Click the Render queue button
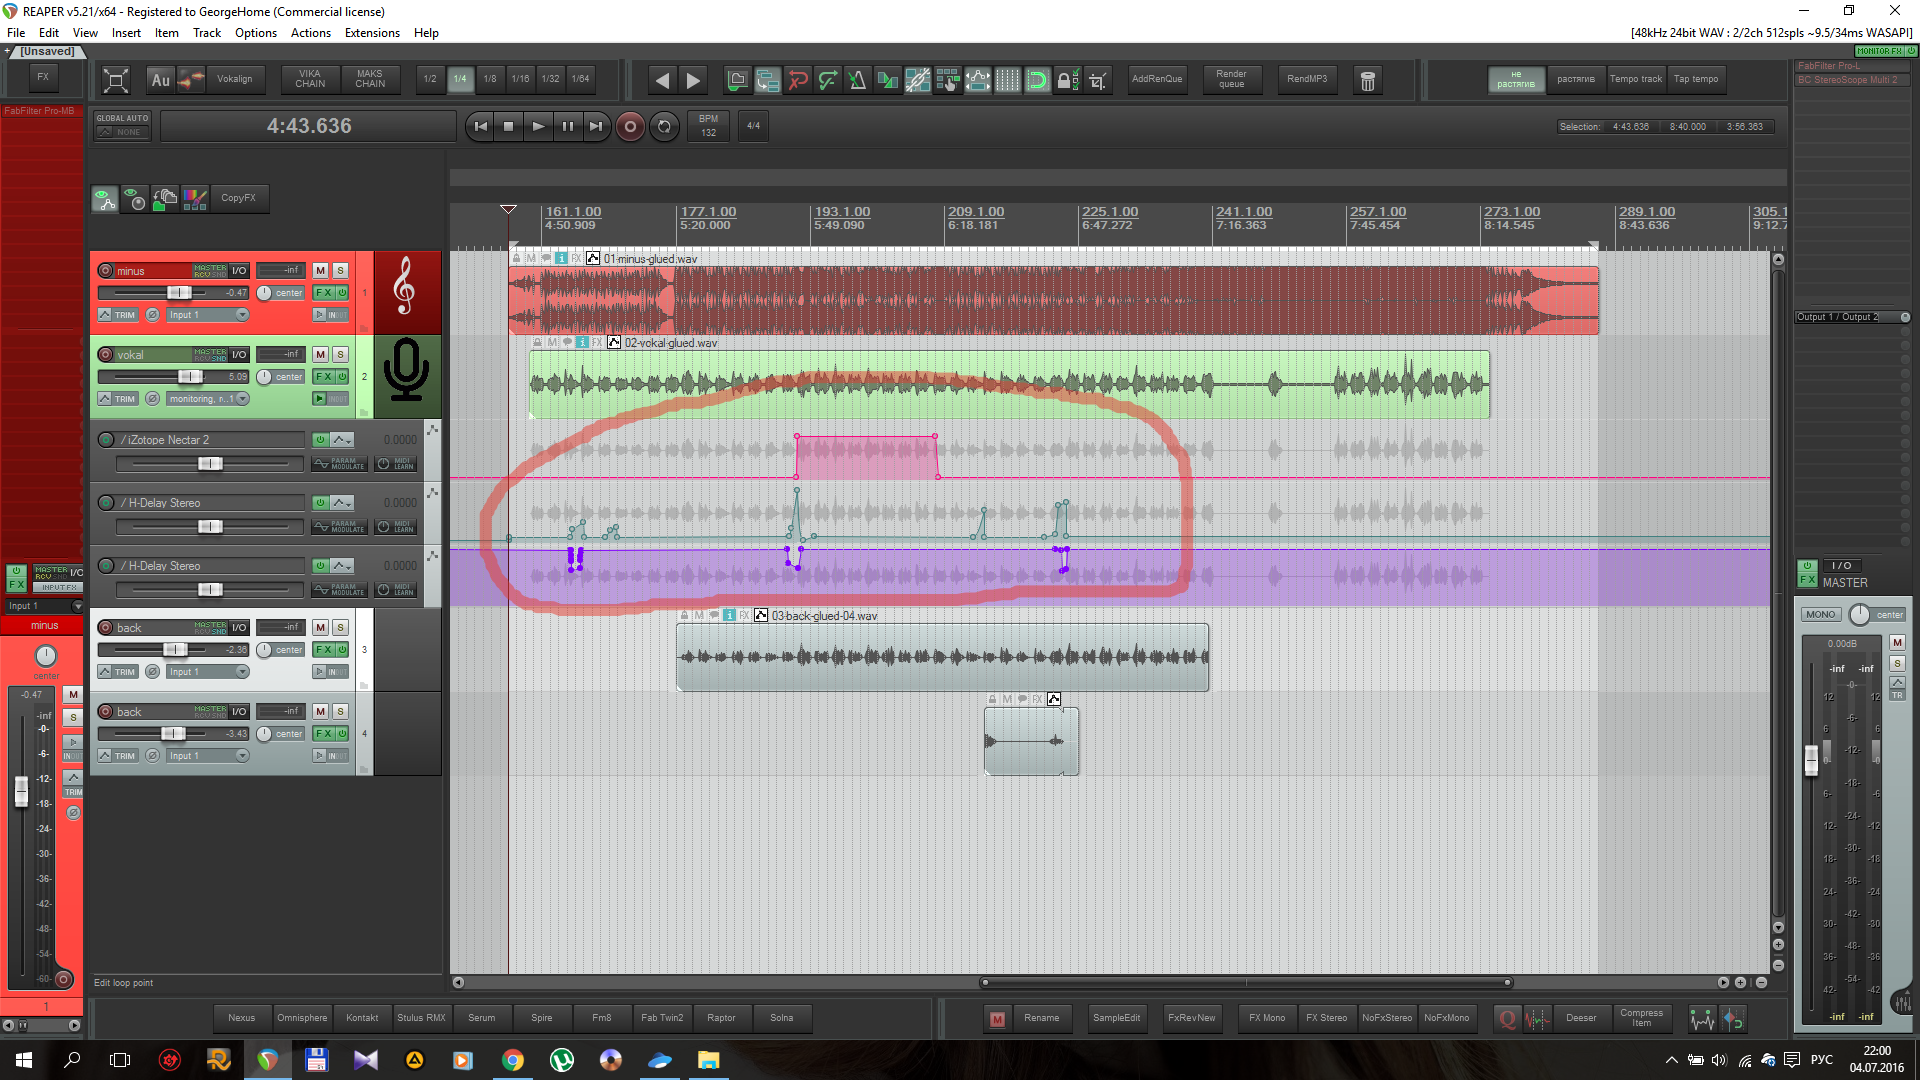Screen dimensions: 1920x1080 1231,79
